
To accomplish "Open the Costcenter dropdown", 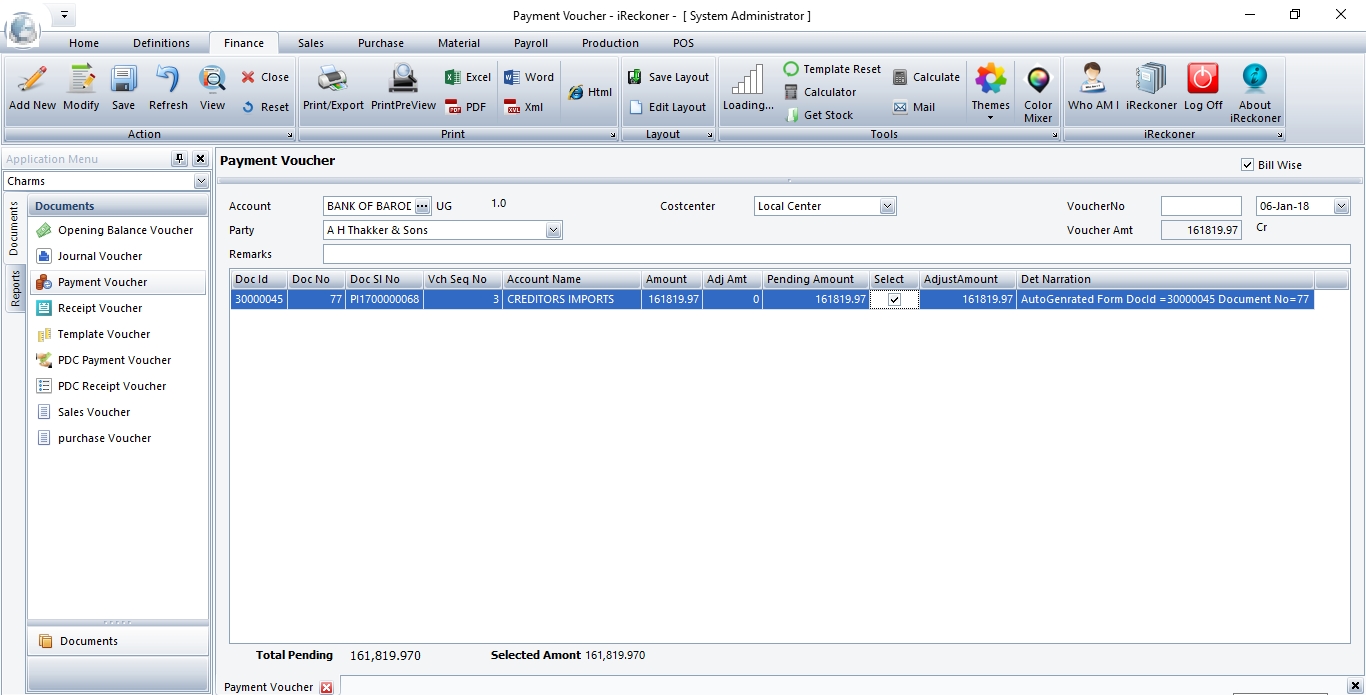I will 887,206.
